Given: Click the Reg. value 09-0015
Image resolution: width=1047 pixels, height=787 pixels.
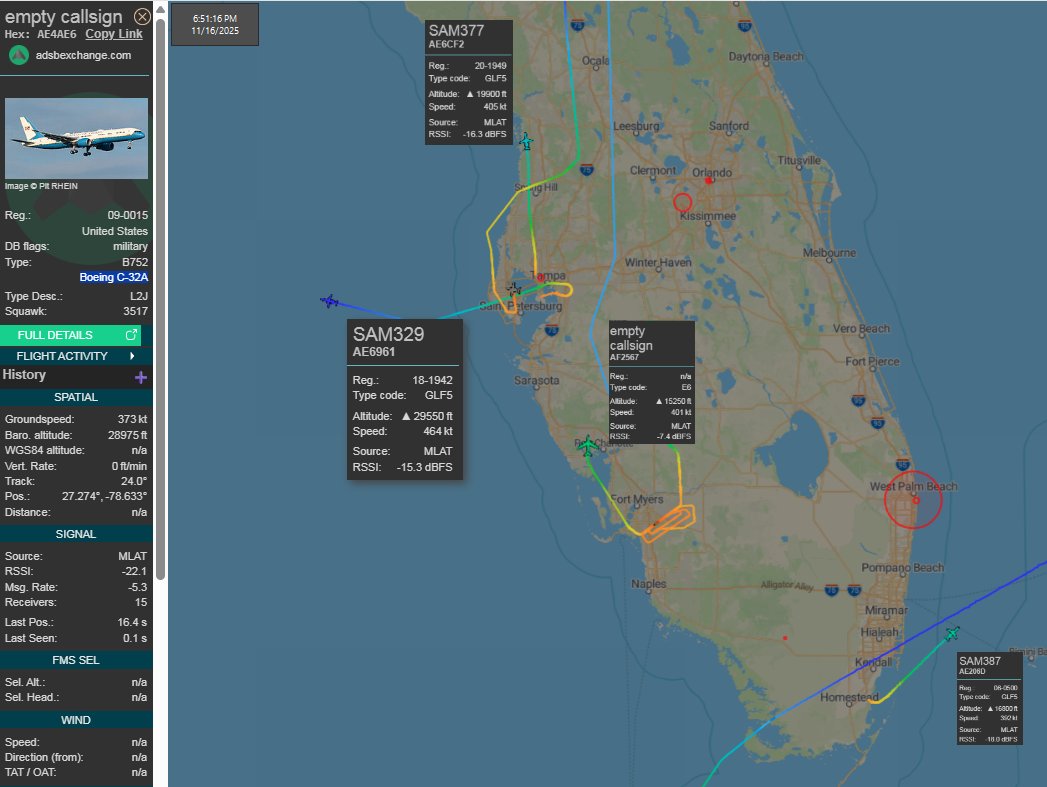Looking at the screenshot, I should (x=128, y=215).
